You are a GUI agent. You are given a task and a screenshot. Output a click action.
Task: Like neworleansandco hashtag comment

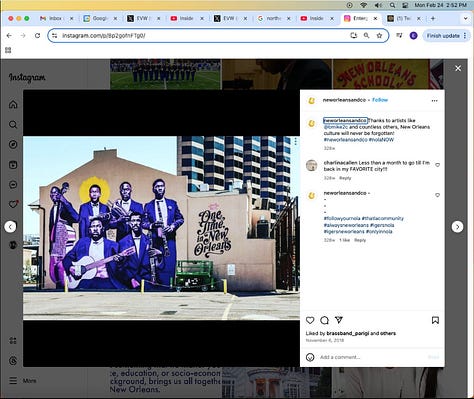coord(438,195)
